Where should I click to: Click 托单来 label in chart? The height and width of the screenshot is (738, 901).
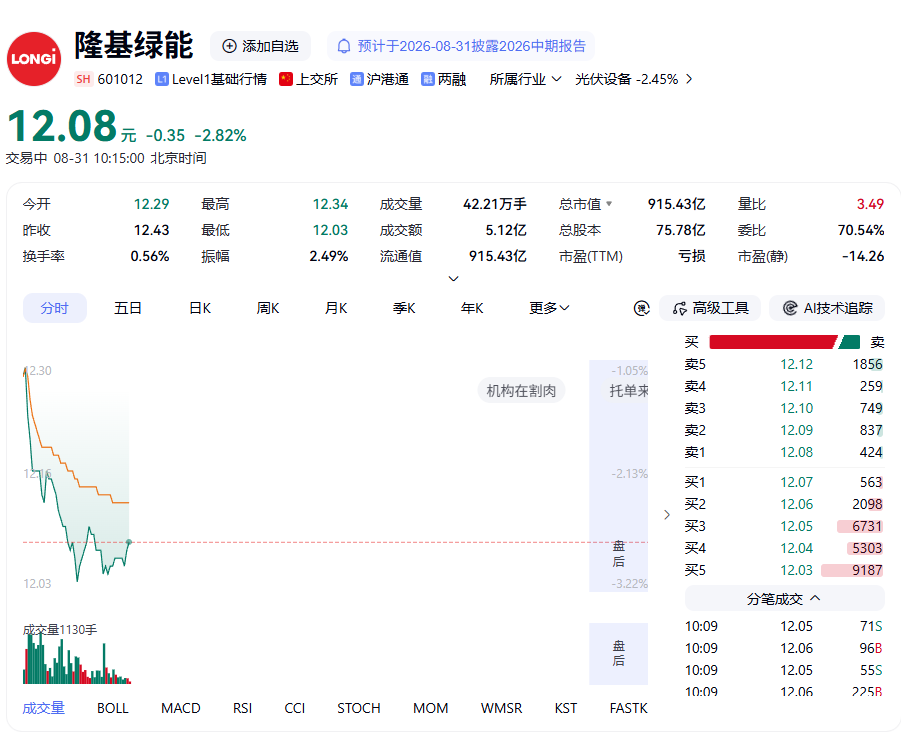click(629, 391)
